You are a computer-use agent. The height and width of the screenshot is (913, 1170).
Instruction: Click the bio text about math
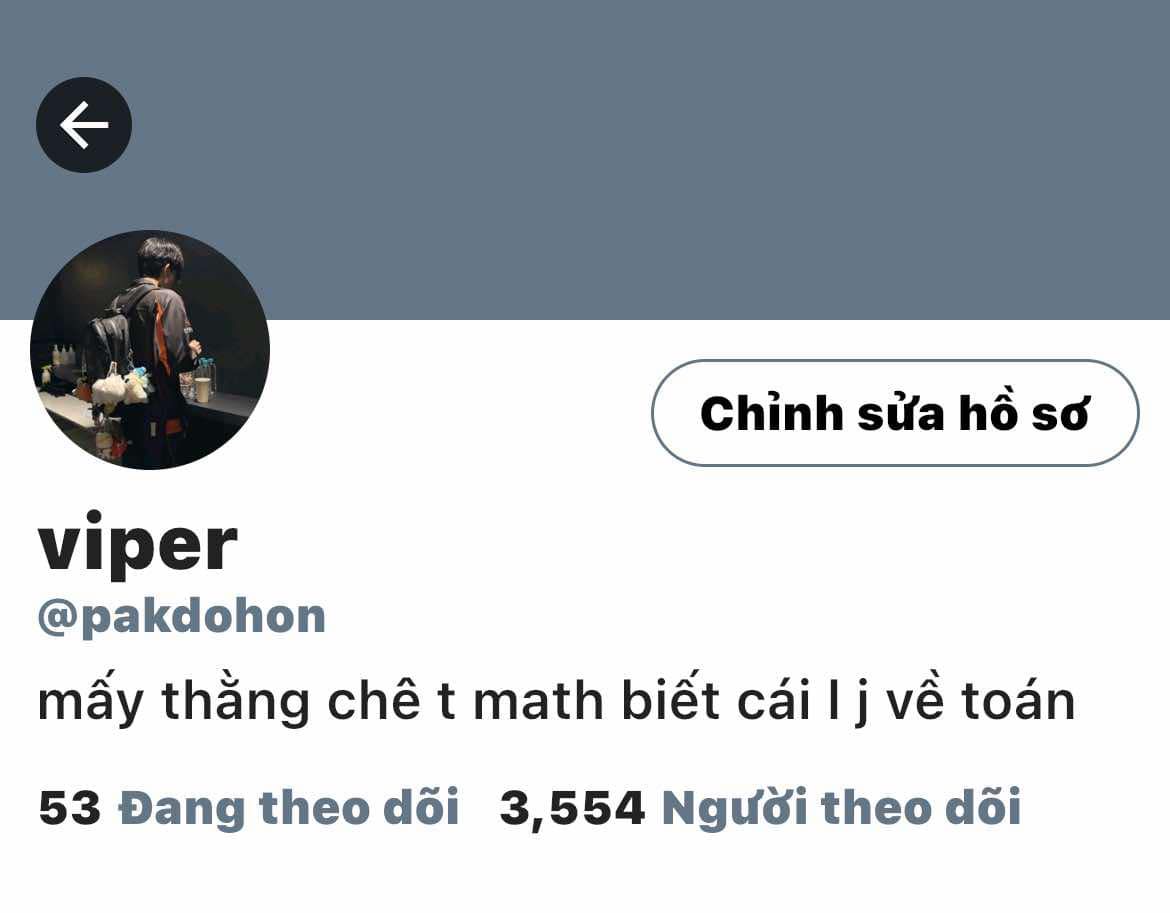coord(557,700)
